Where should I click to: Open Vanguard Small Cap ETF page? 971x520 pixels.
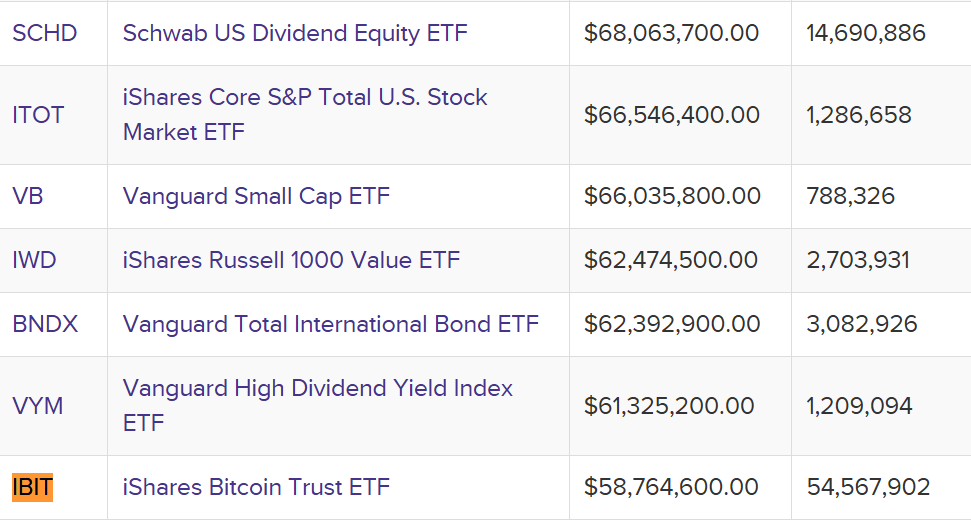(x=256, y=196)
